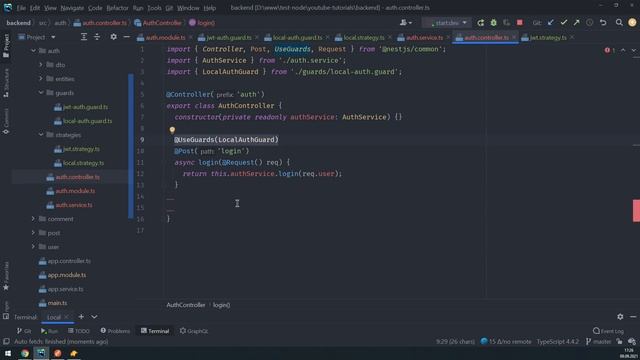640x360 pixels.
Task: Open terminal panel settings gear
Action: [620, 317]
